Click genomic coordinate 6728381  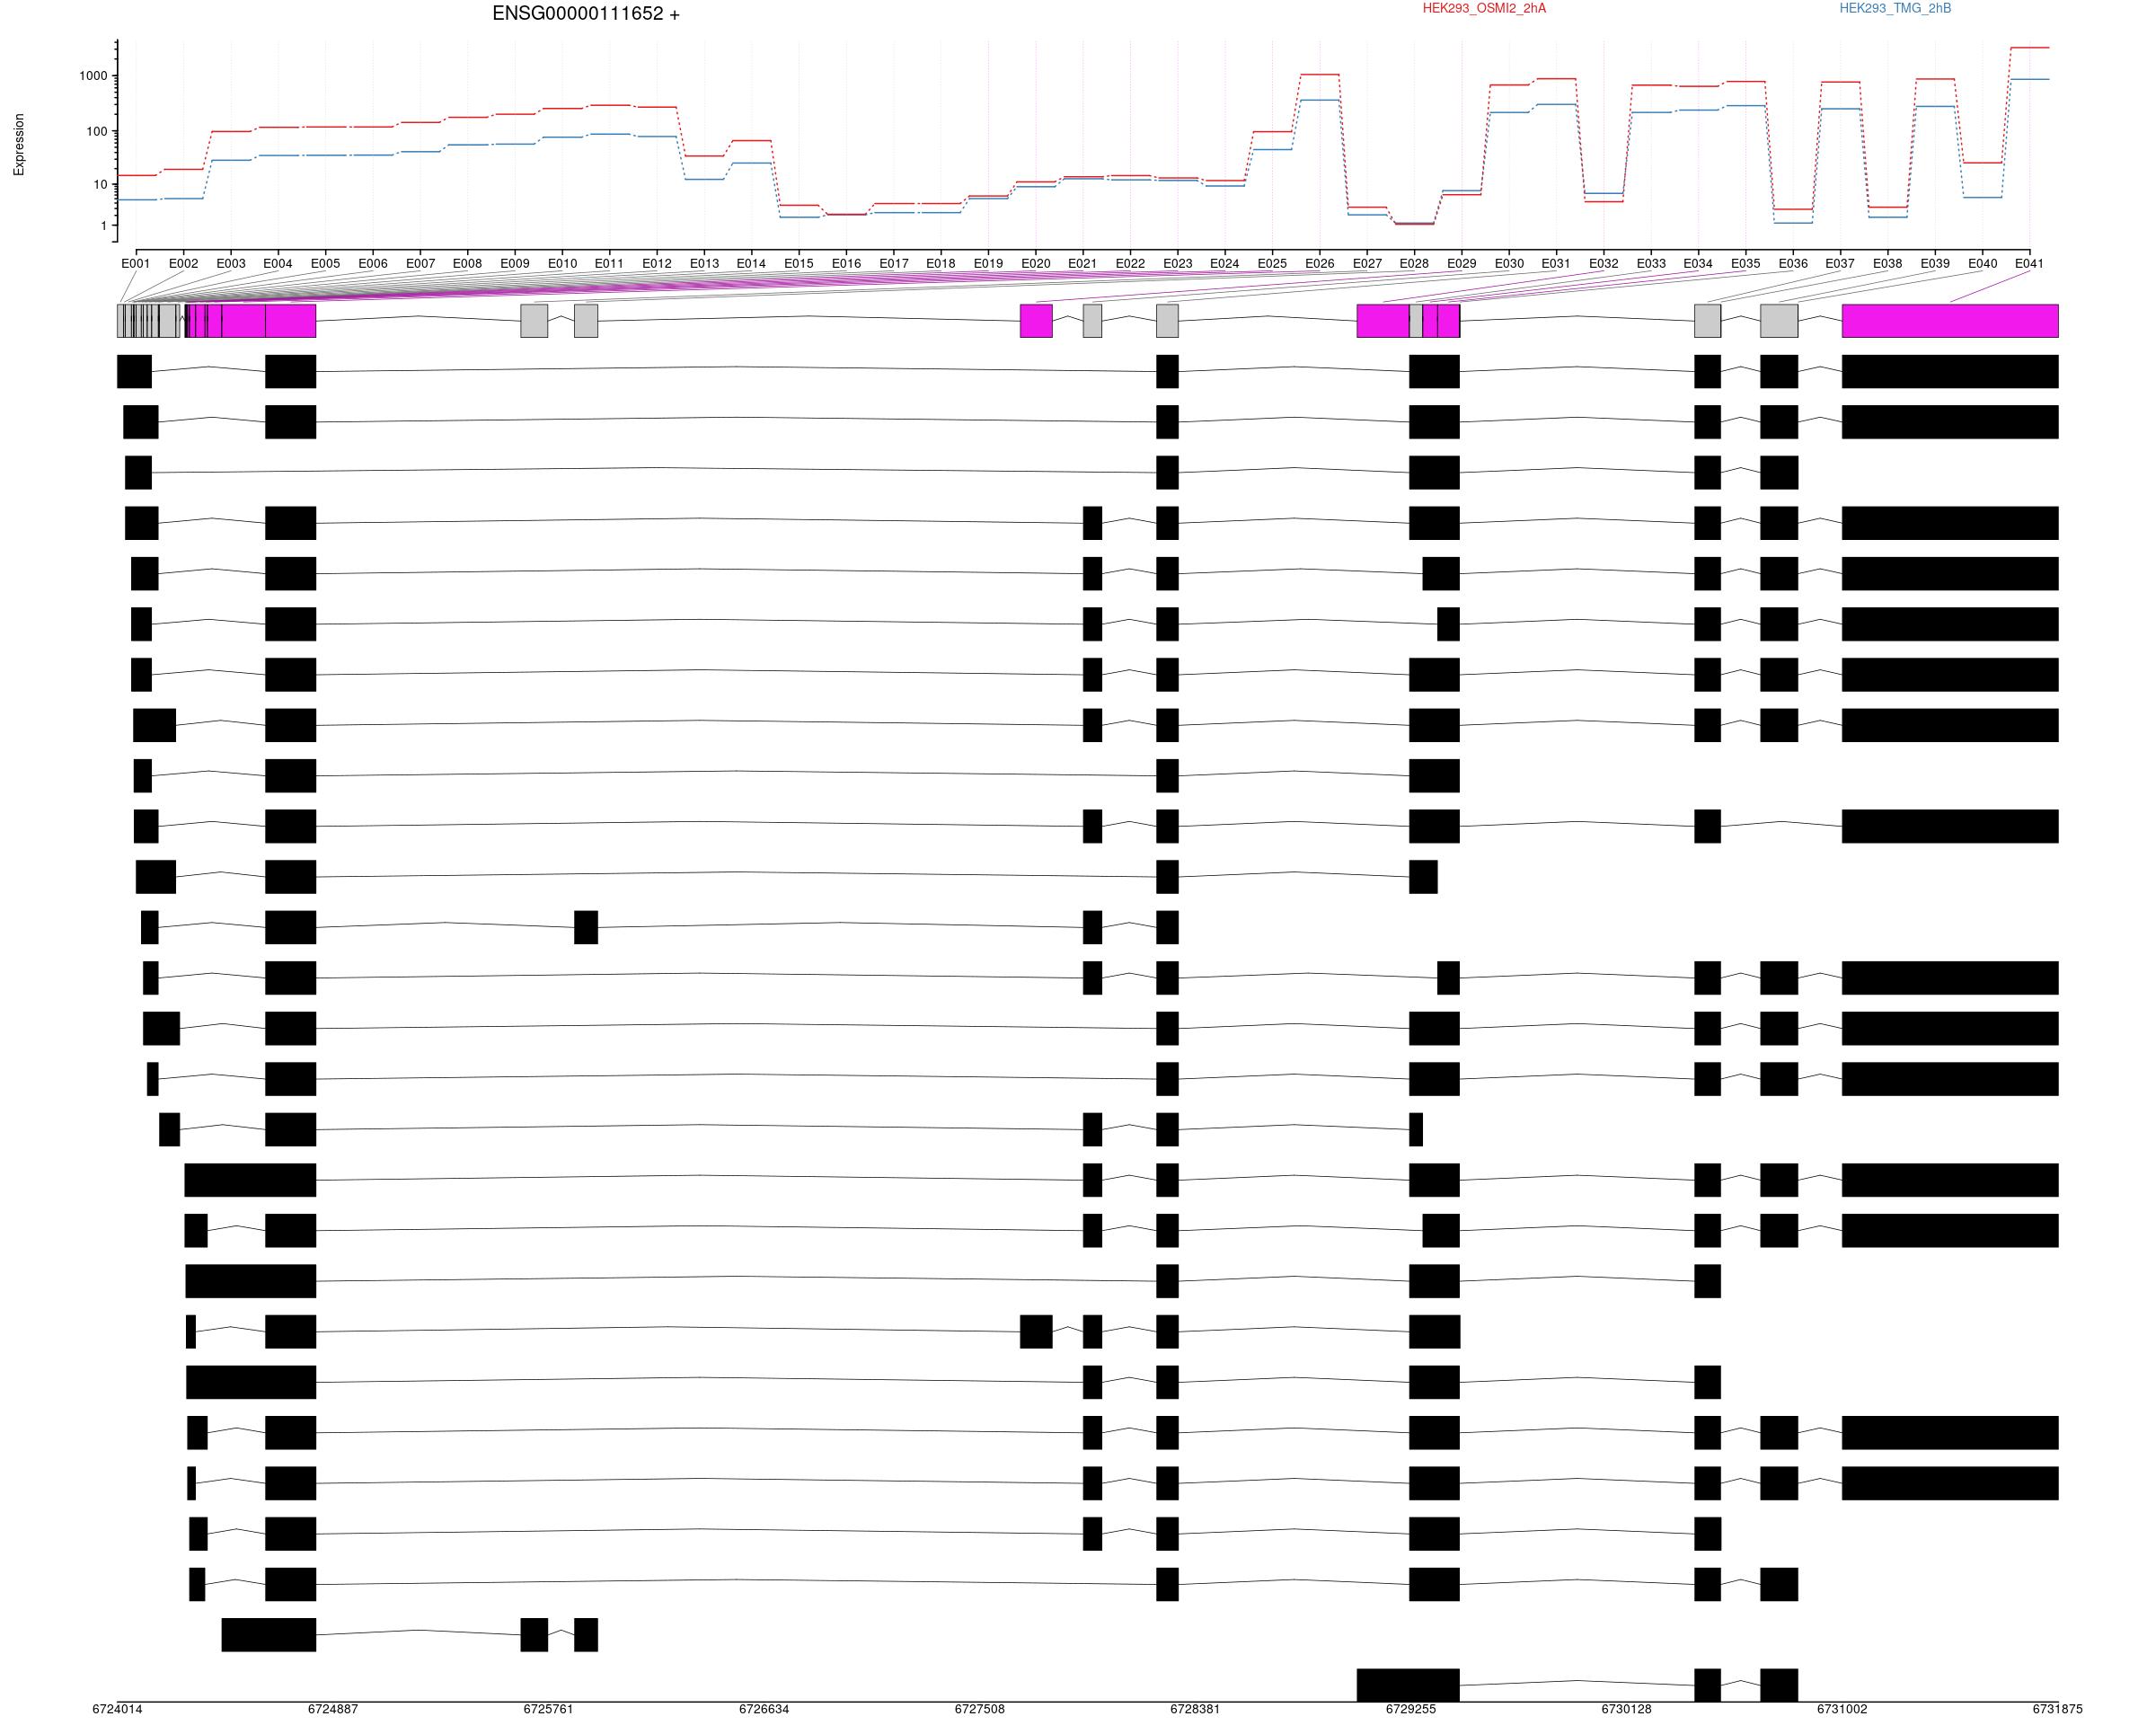(x=1195, y=1709)
